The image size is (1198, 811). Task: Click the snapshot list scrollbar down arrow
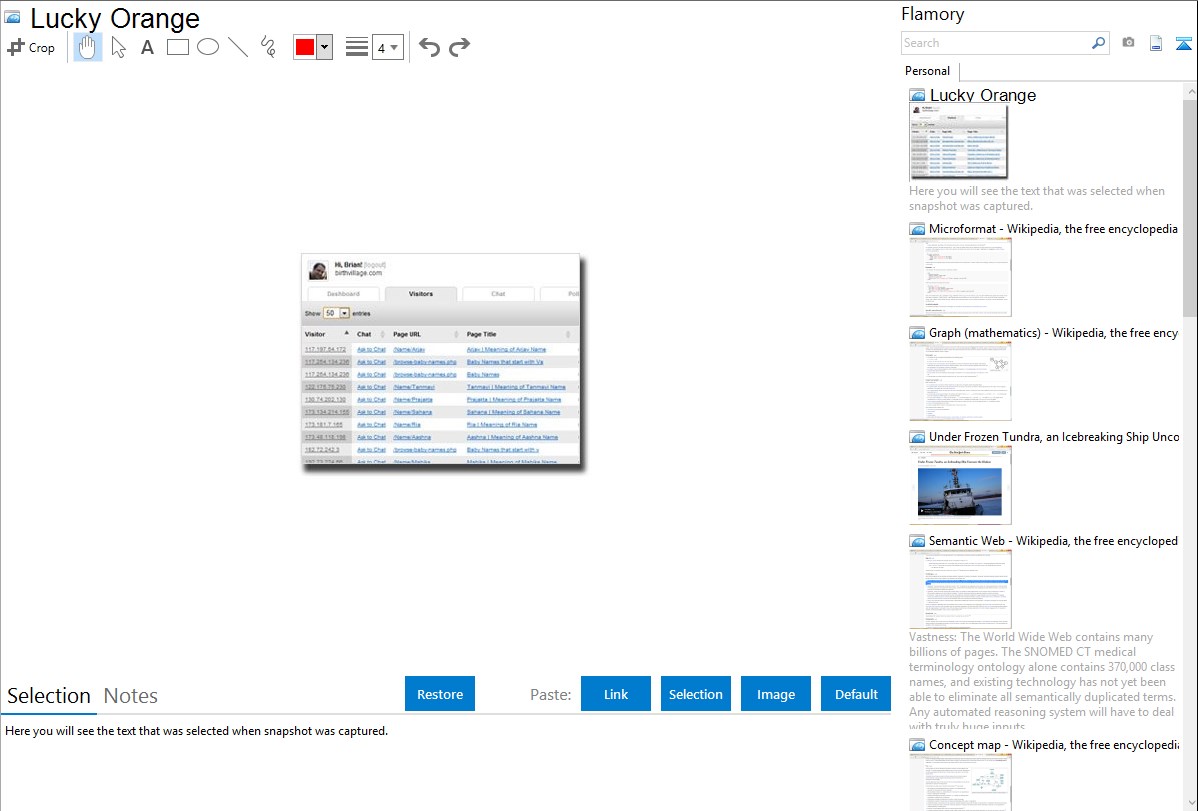(1190, 803)
